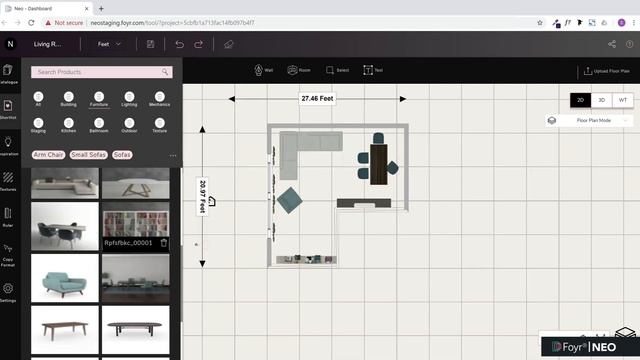
Task: Open a new browser tab
Action: pos(101,8)
